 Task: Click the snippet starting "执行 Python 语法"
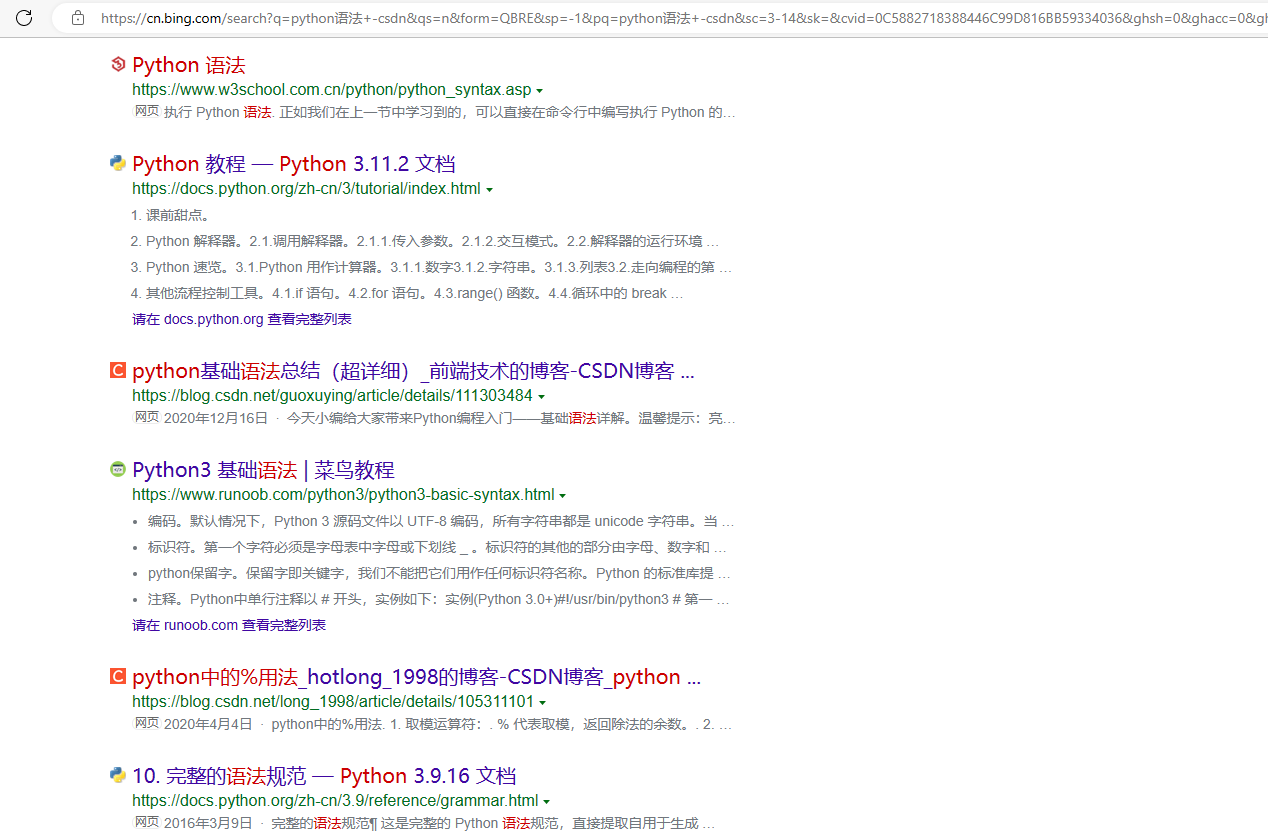pyautogui.click(x=450, y=112)
